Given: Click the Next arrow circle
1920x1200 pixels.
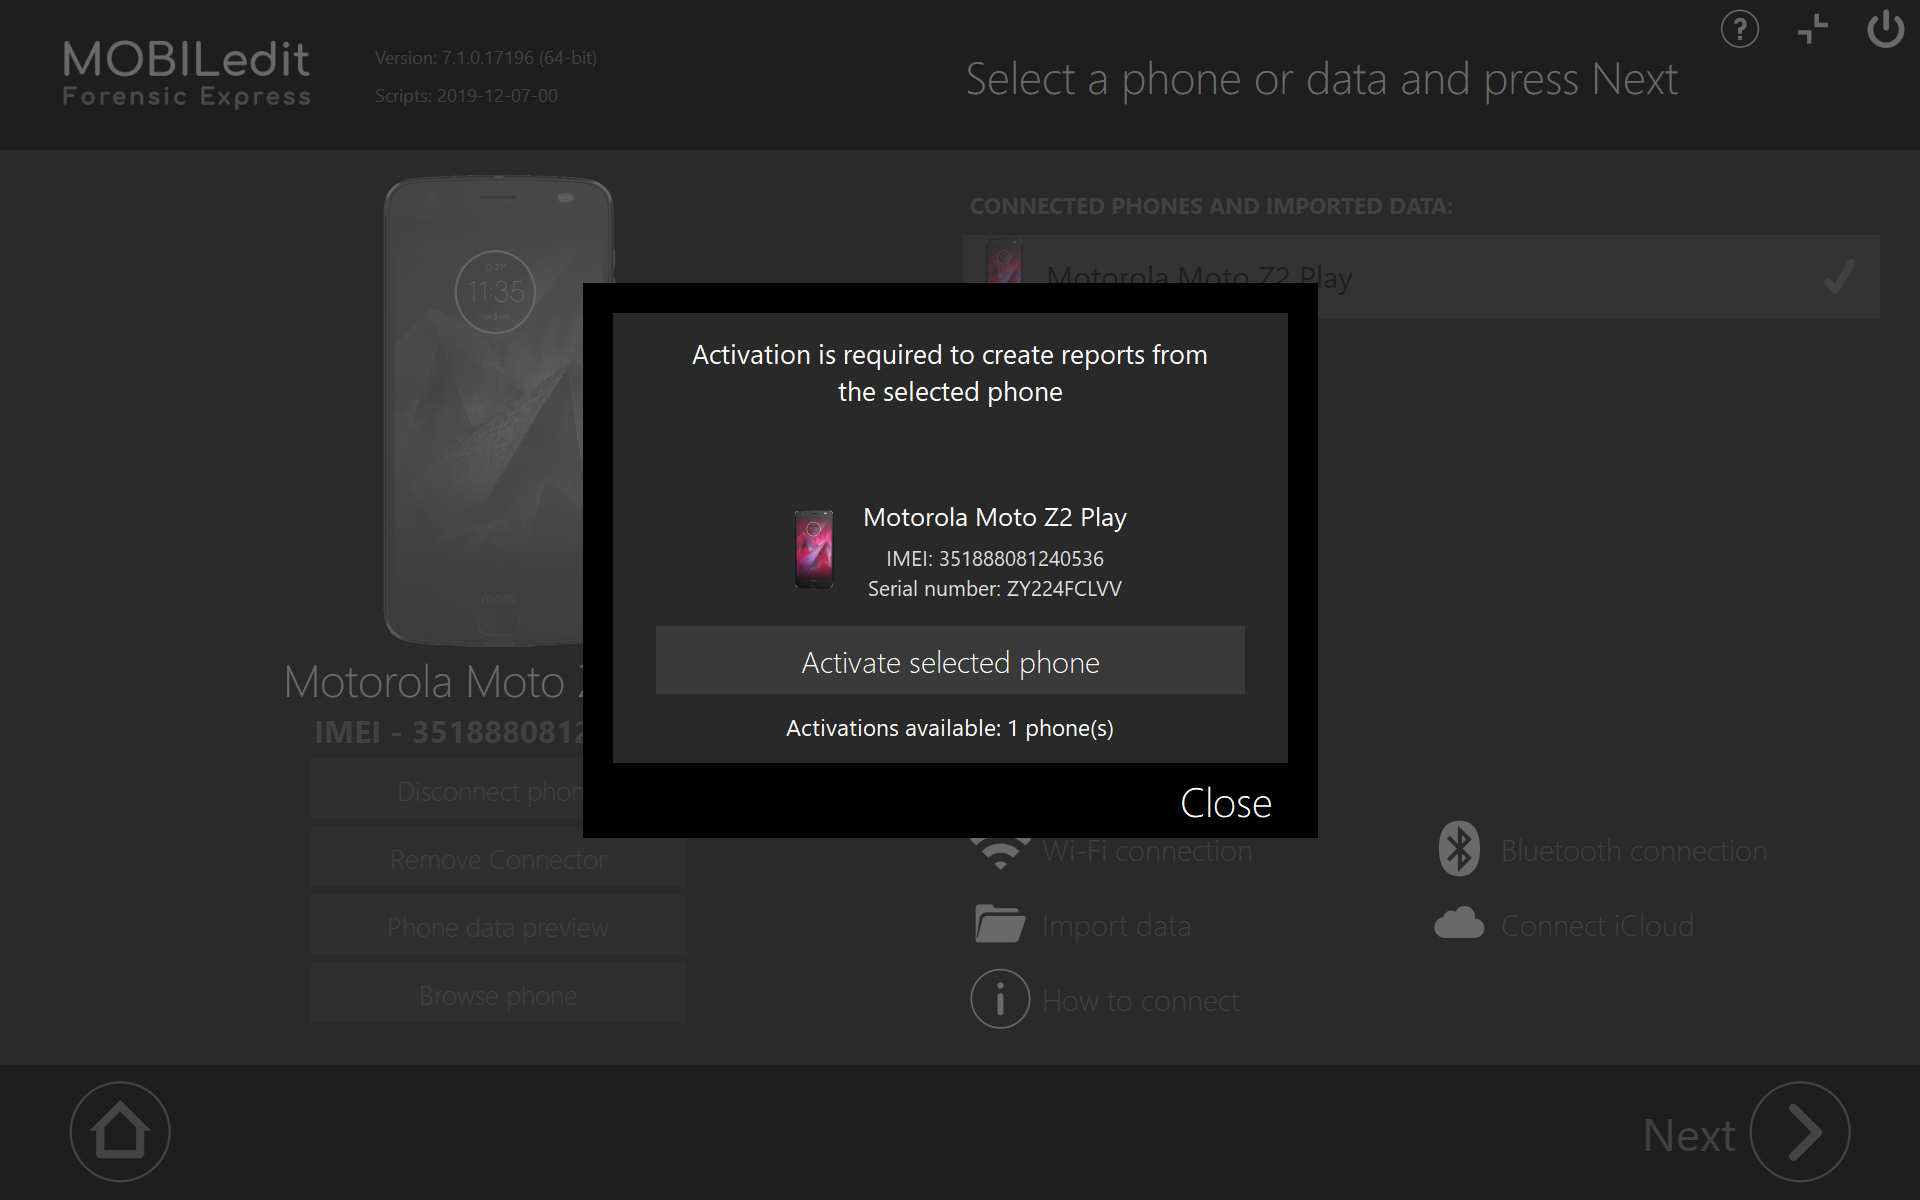Looking at the screenshot, I should 1800,1131.
